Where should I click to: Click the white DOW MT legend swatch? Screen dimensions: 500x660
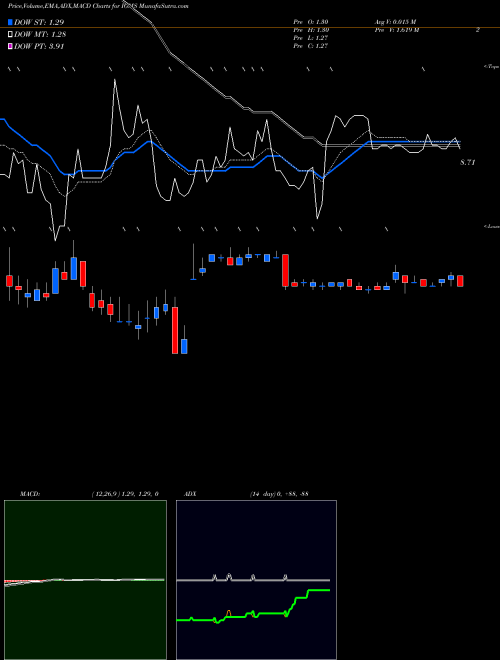(x=11, y=34)
